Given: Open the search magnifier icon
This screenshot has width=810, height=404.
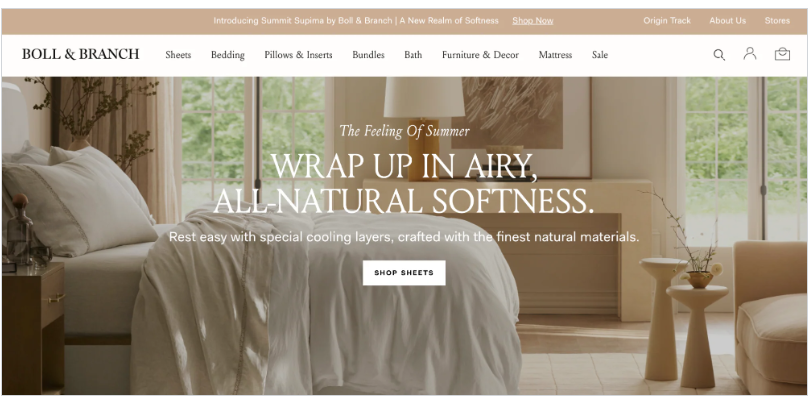Looking at the screenshot, I should [x=719, y=55].
